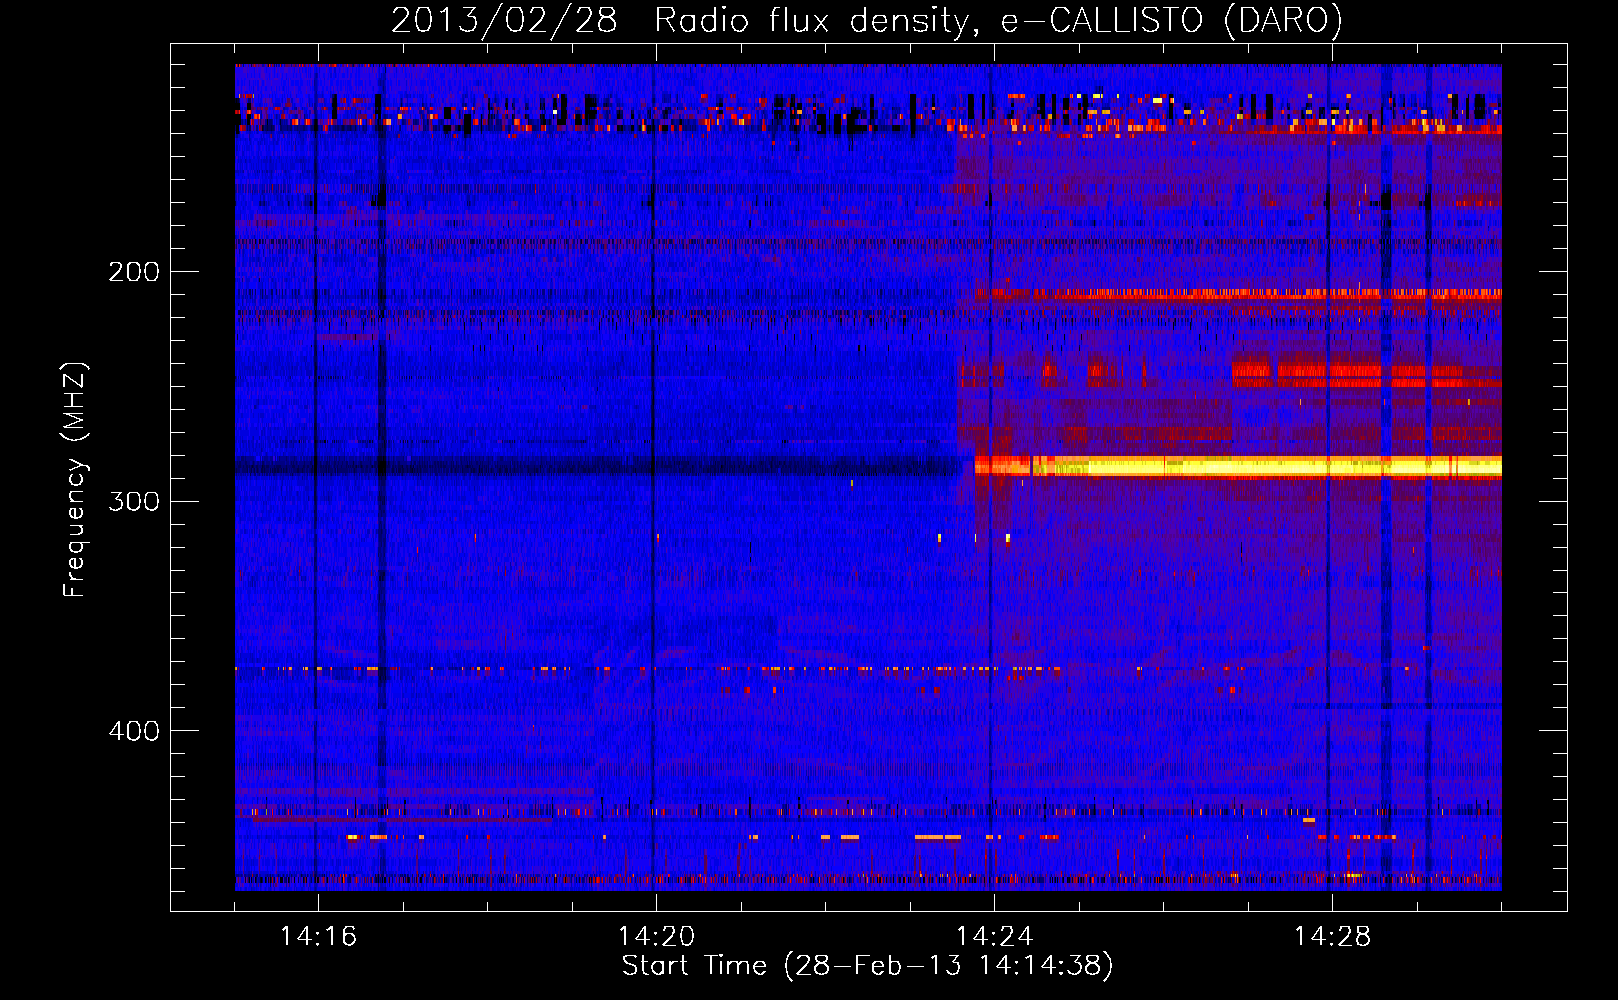The image size is (1618, 1000).
Task: Click the 14:24 time tick label
Action: [x=994, y=936]
